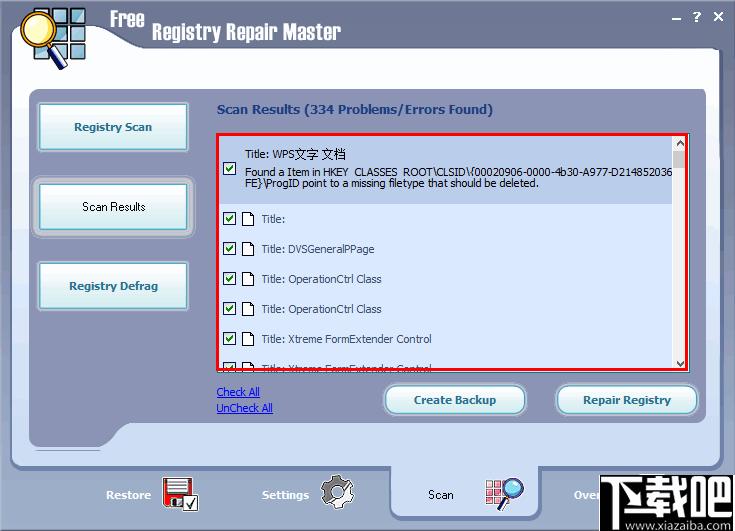Click the UnCheck All link
The image size is (735, 531).
(x=244, y=408)
